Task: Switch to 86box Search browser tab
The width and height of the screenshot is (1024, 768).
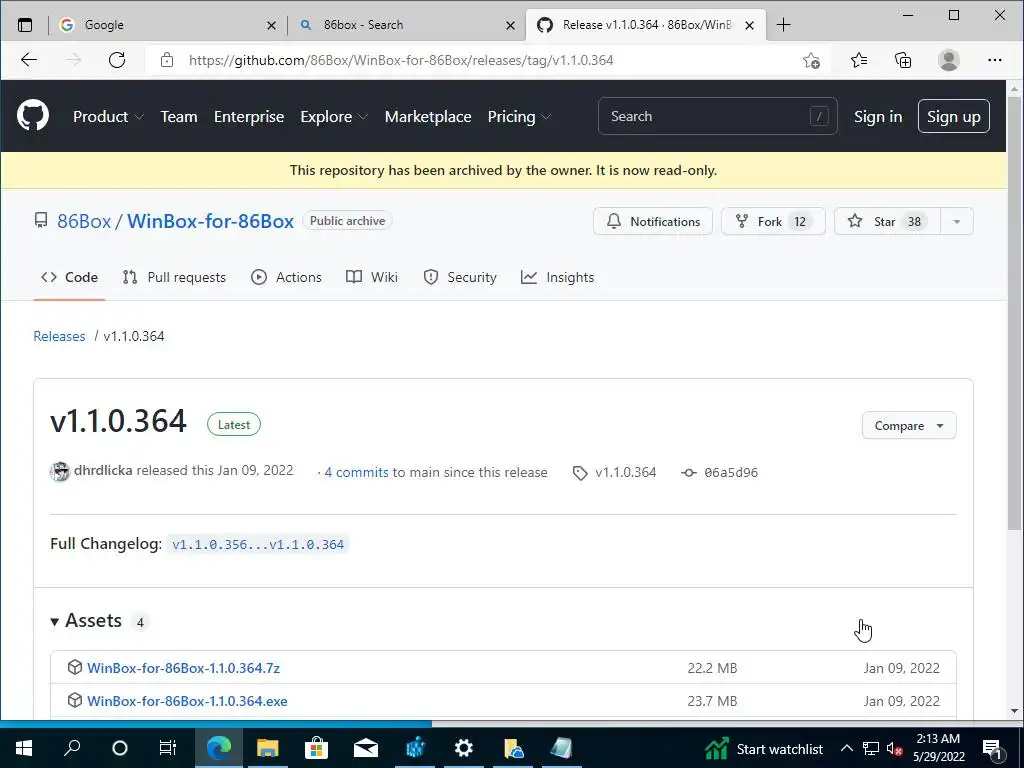Action: [x=406, y=25]
